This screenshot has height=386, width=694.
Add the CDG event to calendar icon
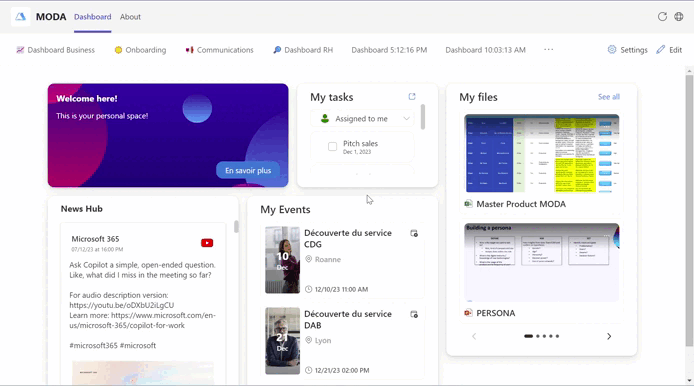click(x=414, y=233)
